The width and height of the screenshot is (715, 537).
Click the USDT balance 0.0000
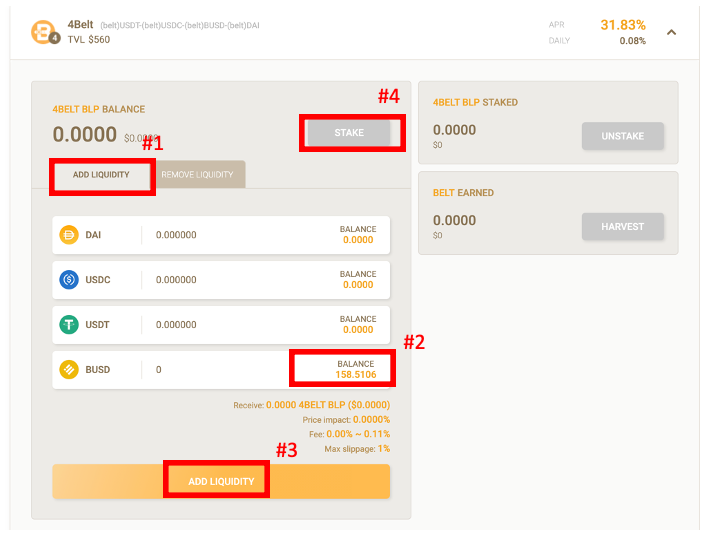(358, 330)
